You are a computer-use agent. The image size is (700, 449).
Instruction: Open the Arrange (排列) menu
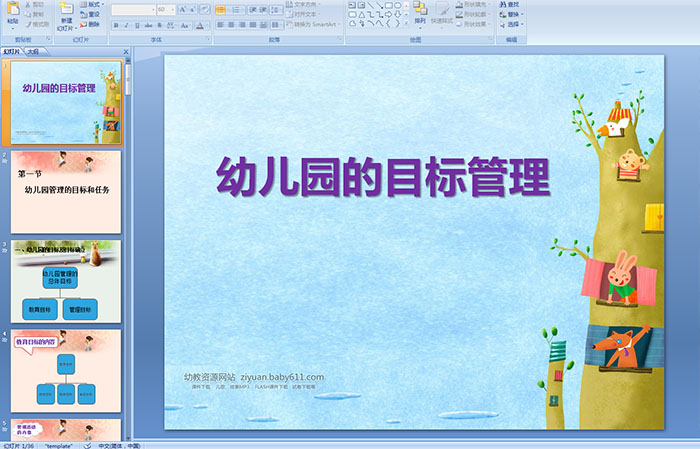420,14
